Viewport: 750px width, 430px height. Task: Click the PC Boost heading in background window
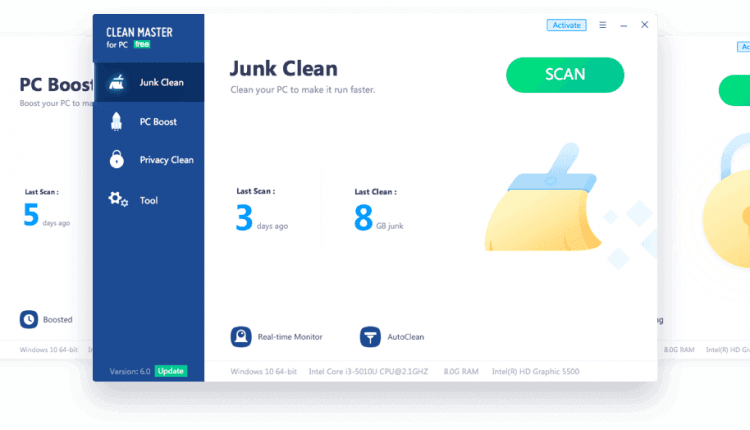click(x=56, y=85)
